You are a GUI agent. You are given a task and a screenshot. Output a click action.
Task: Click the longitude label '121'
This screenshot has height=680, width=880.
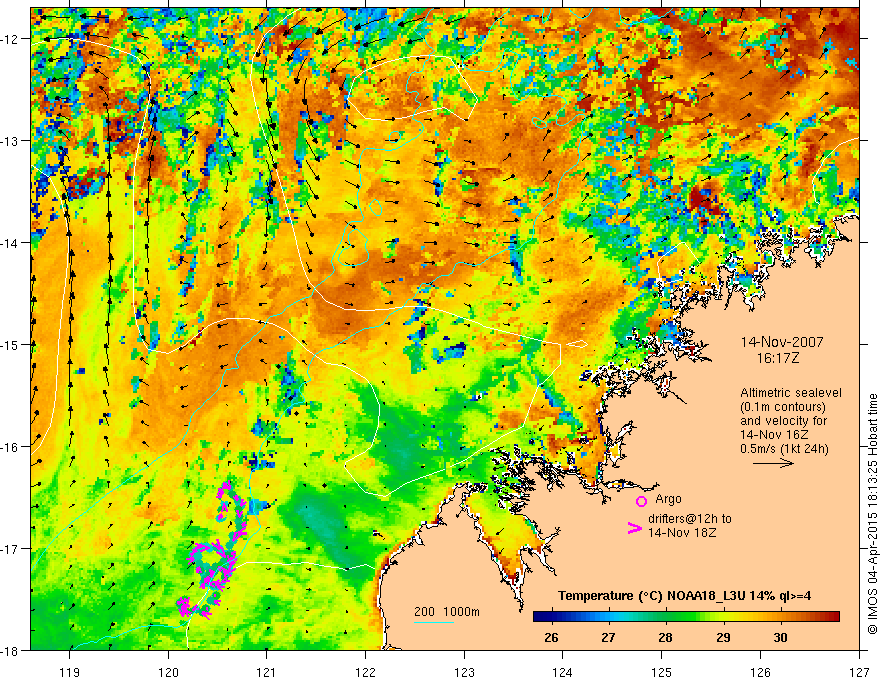pos(267,672)
